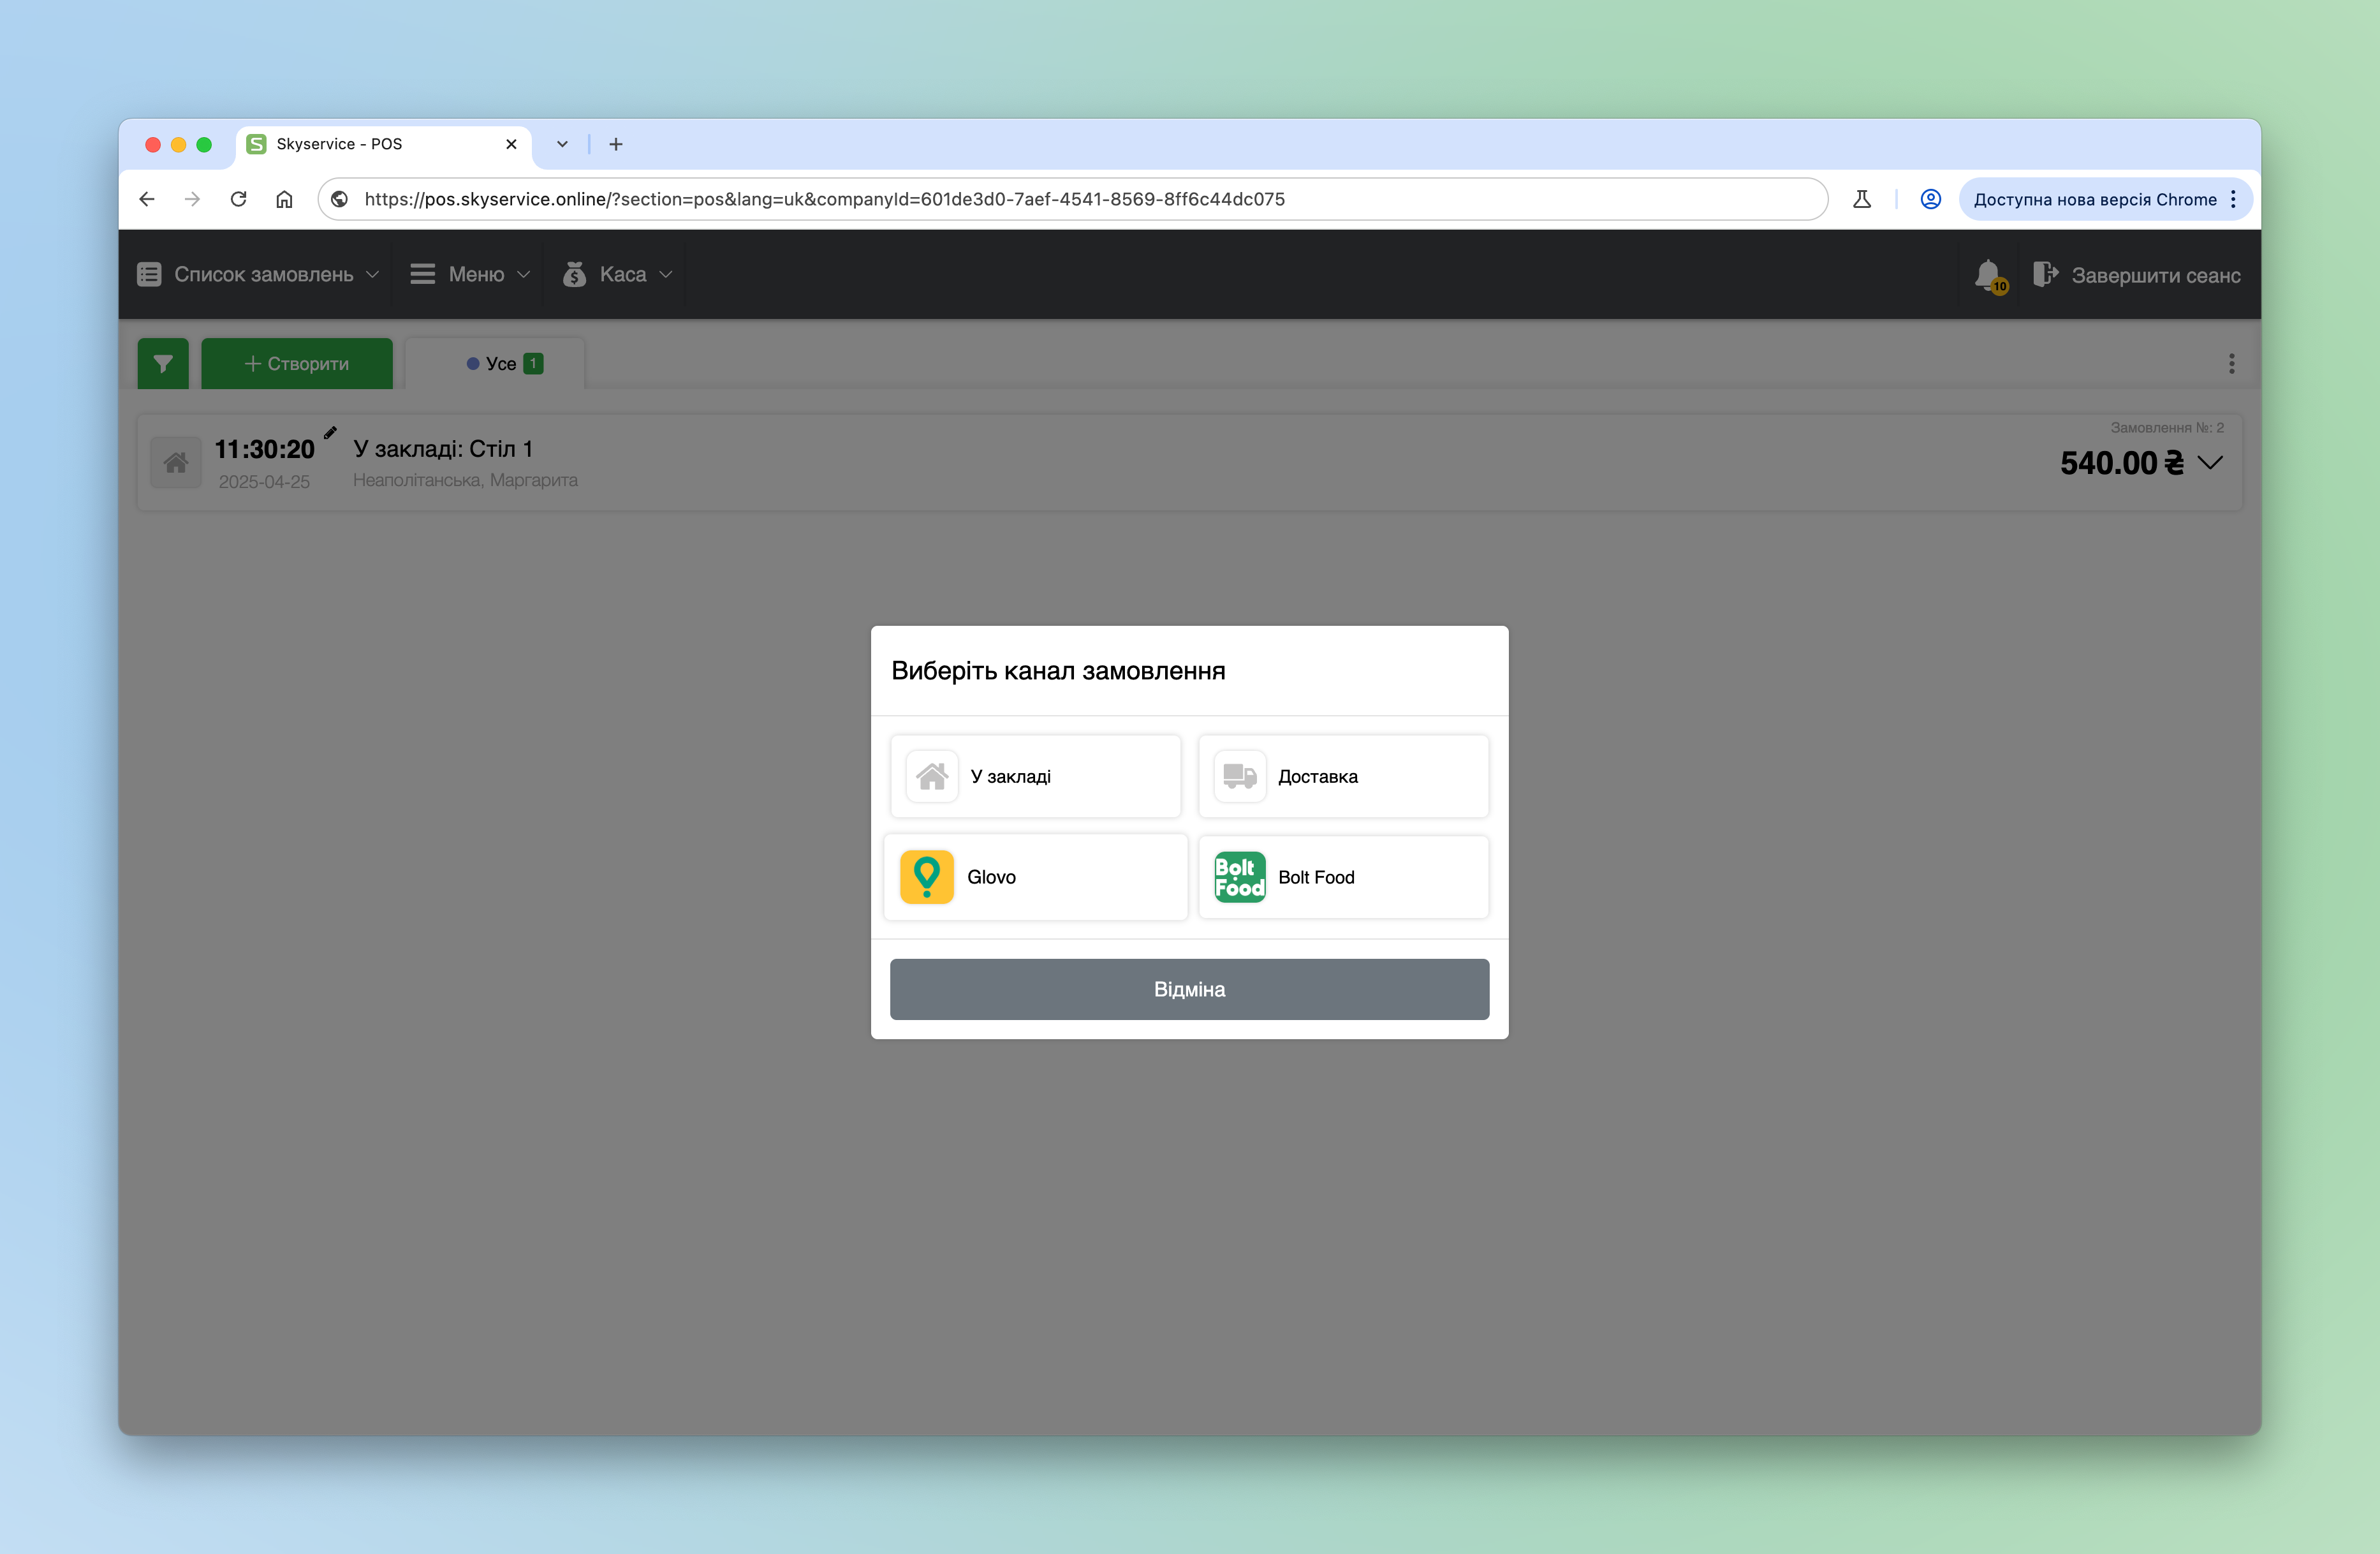Screen dimensions: 2380x1554
Task: Expand order details chevron next to 540.00
Action: click(x=2210, y=462)
